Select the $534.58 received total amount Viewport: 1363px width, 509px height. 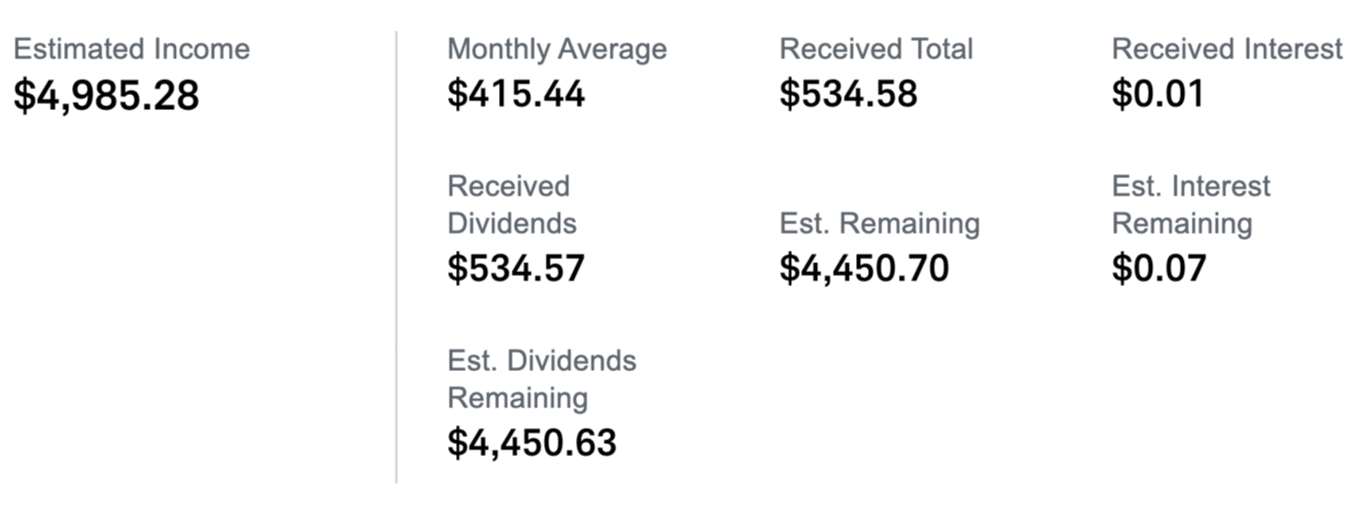point(848,94)
